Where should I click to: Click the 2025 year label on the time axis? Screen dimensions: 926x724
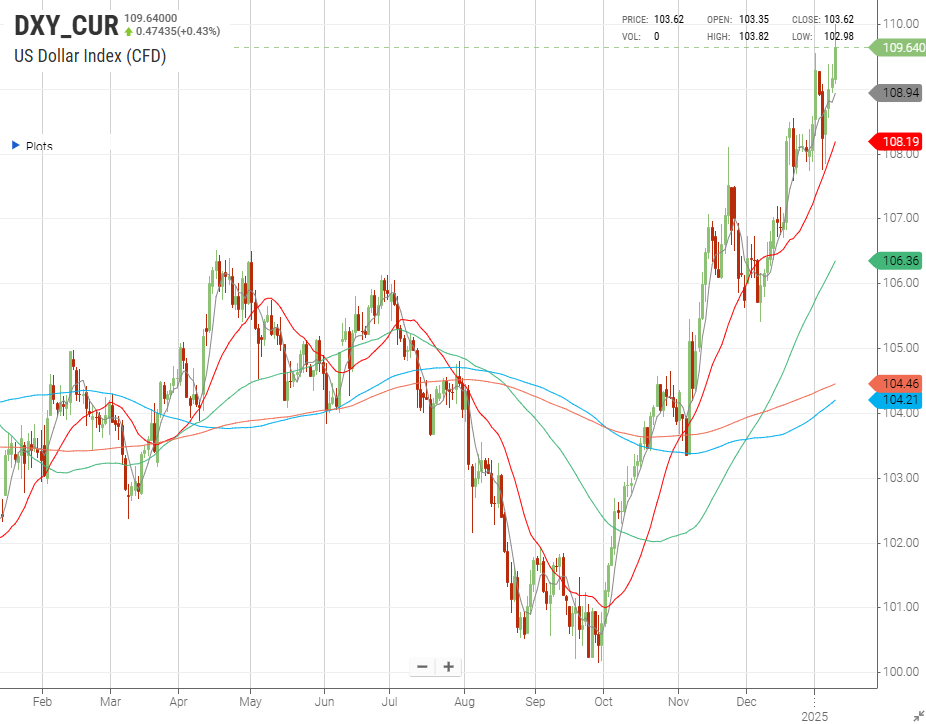[815, 716]
